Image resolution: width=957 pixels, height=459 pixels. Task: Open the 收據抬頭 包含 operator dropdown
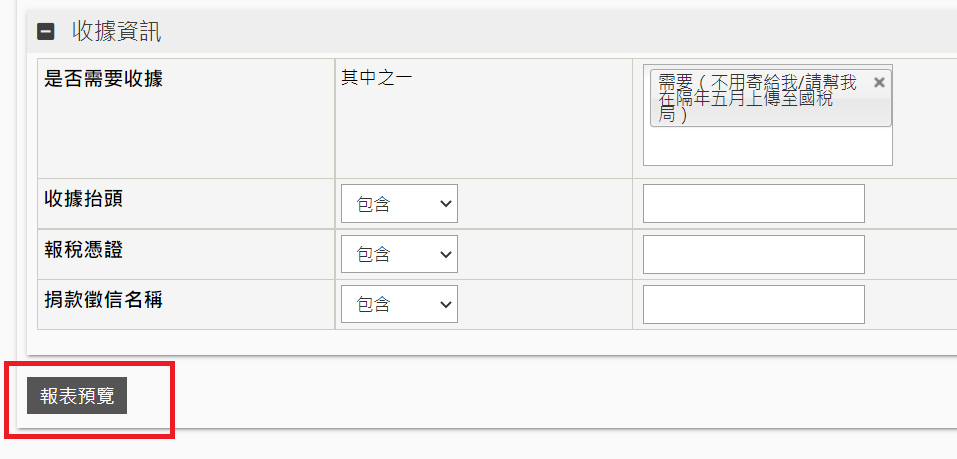(399, 204)
